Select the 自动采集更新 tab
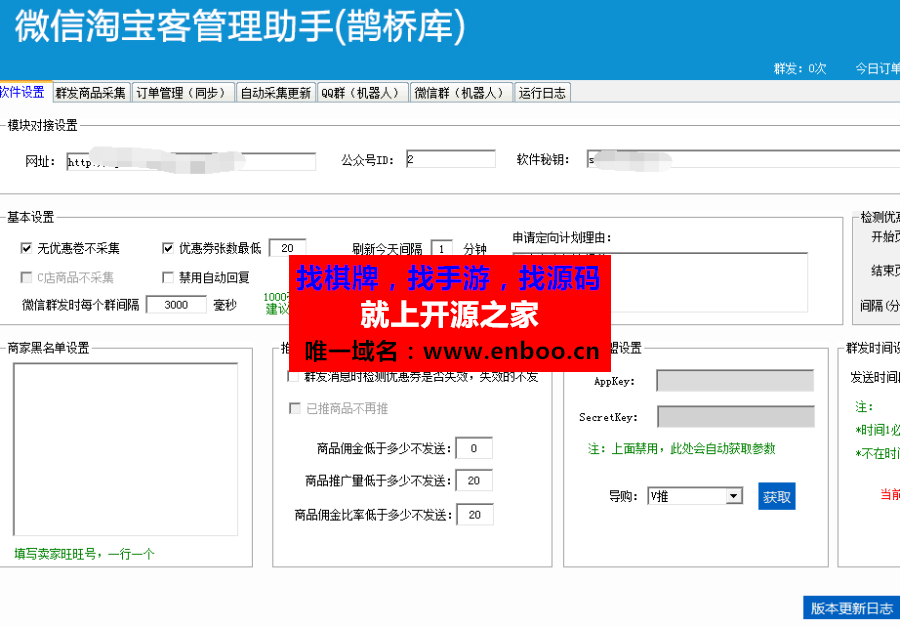The width and height of the screenshot is (900, 627). pyautogui.click(x=276, y=93)
